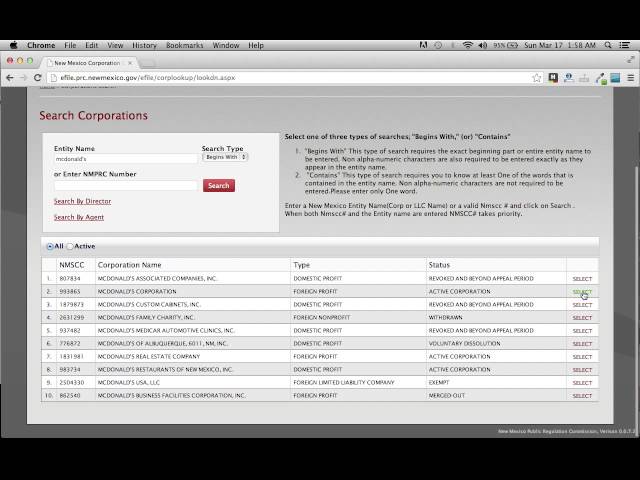
Task: Open the View menu
Action: click(x=115, y=45)
